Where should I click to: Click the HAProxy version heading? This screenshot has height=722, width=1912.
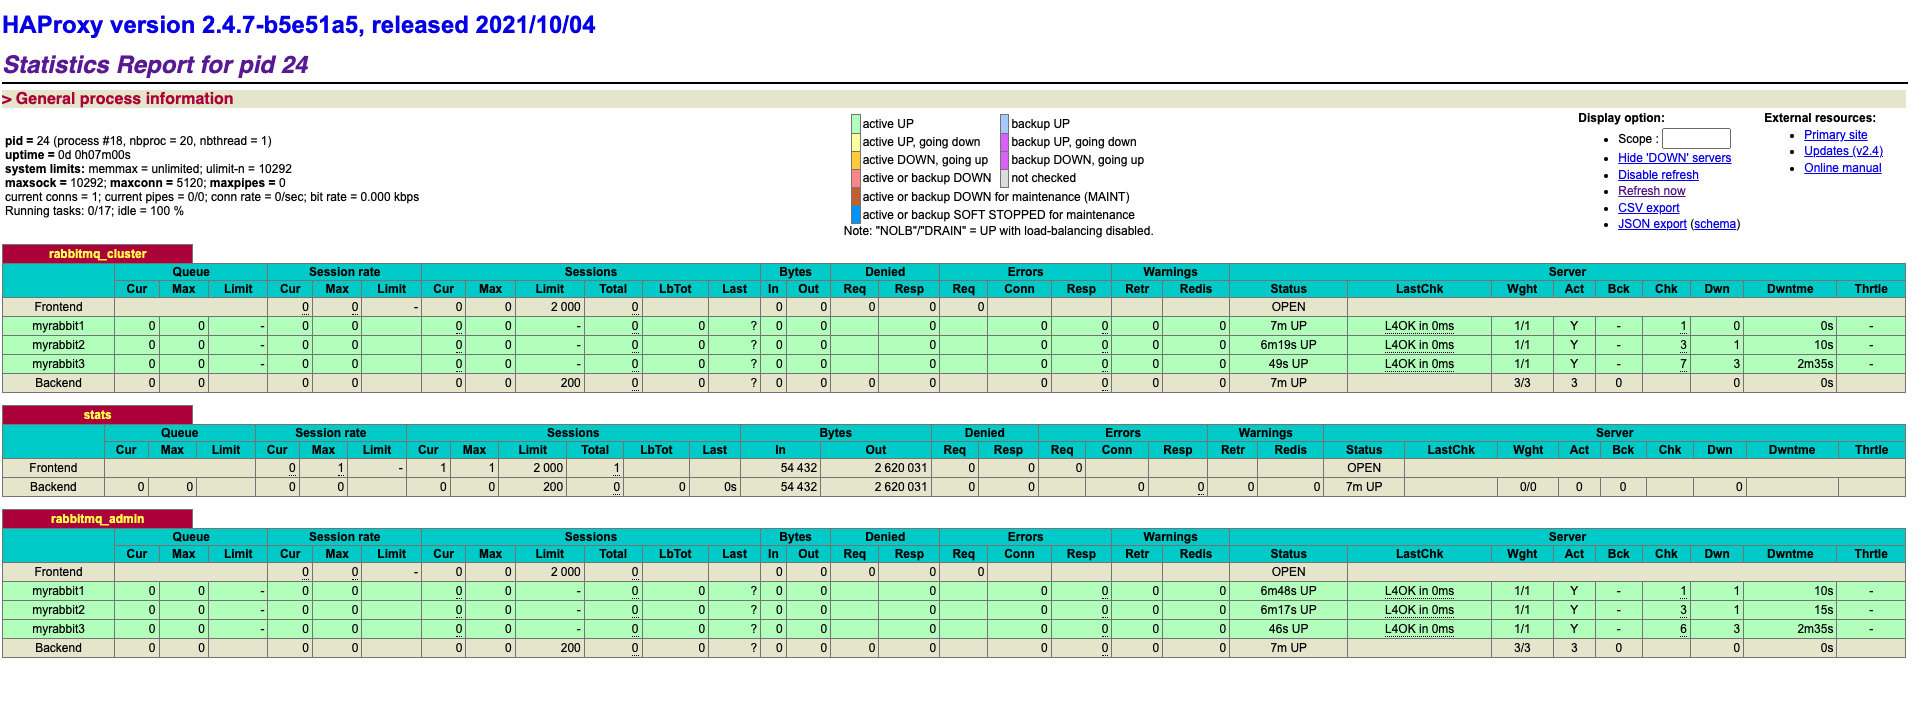298,25
